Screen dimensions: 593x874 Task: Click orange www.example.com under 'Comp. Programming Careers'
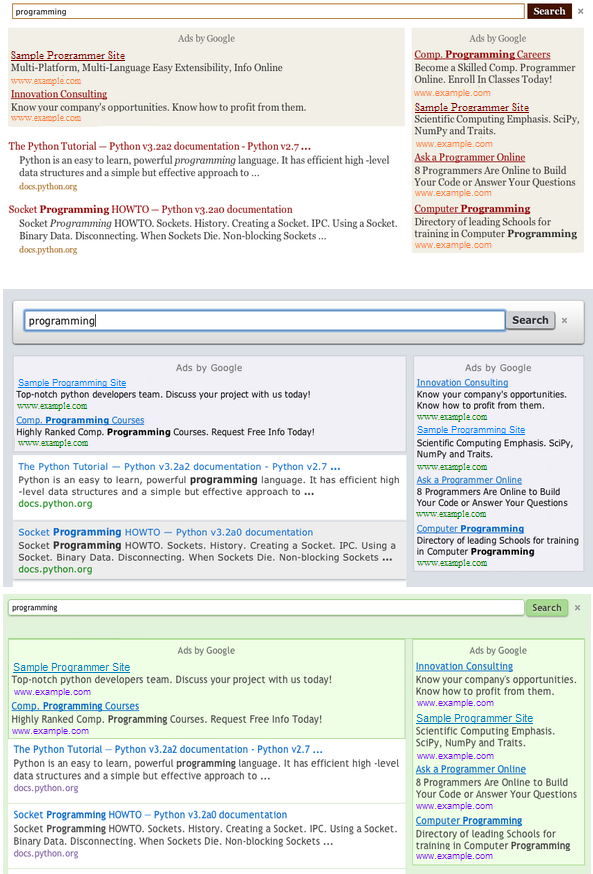[453, 93]
